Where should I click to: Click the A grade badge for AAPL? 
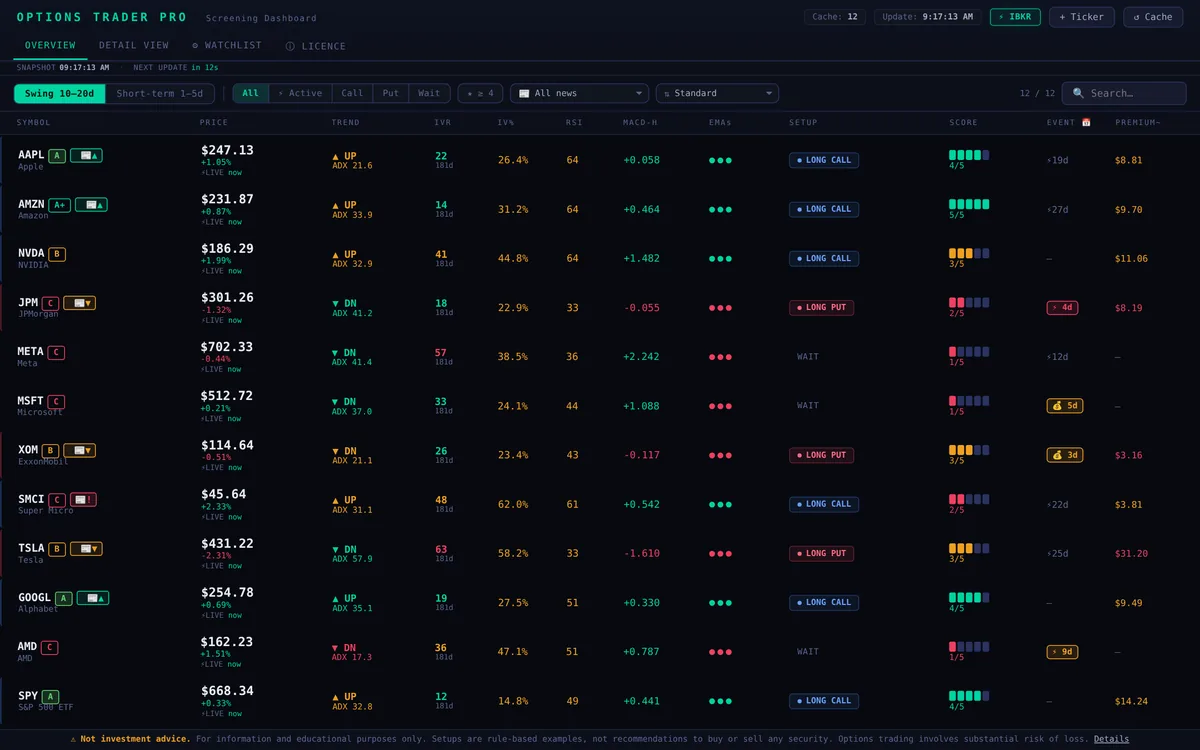click(x=58, y=155)
